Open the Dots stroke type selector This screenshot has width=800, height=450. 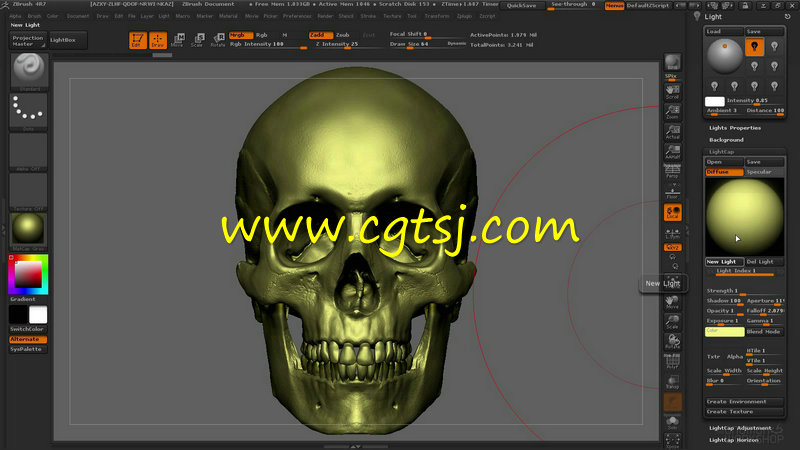29,111
